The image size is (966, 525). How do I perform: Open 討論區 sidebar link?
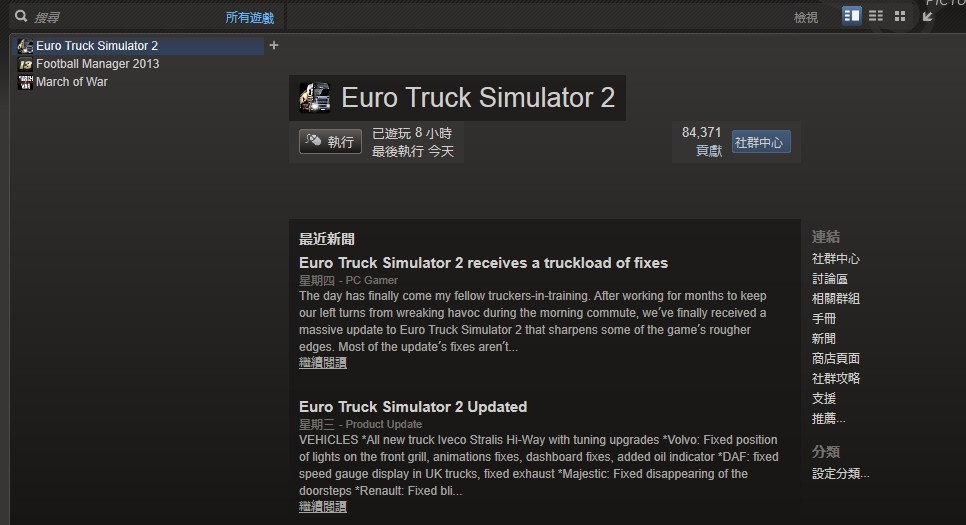coord(829,279)
